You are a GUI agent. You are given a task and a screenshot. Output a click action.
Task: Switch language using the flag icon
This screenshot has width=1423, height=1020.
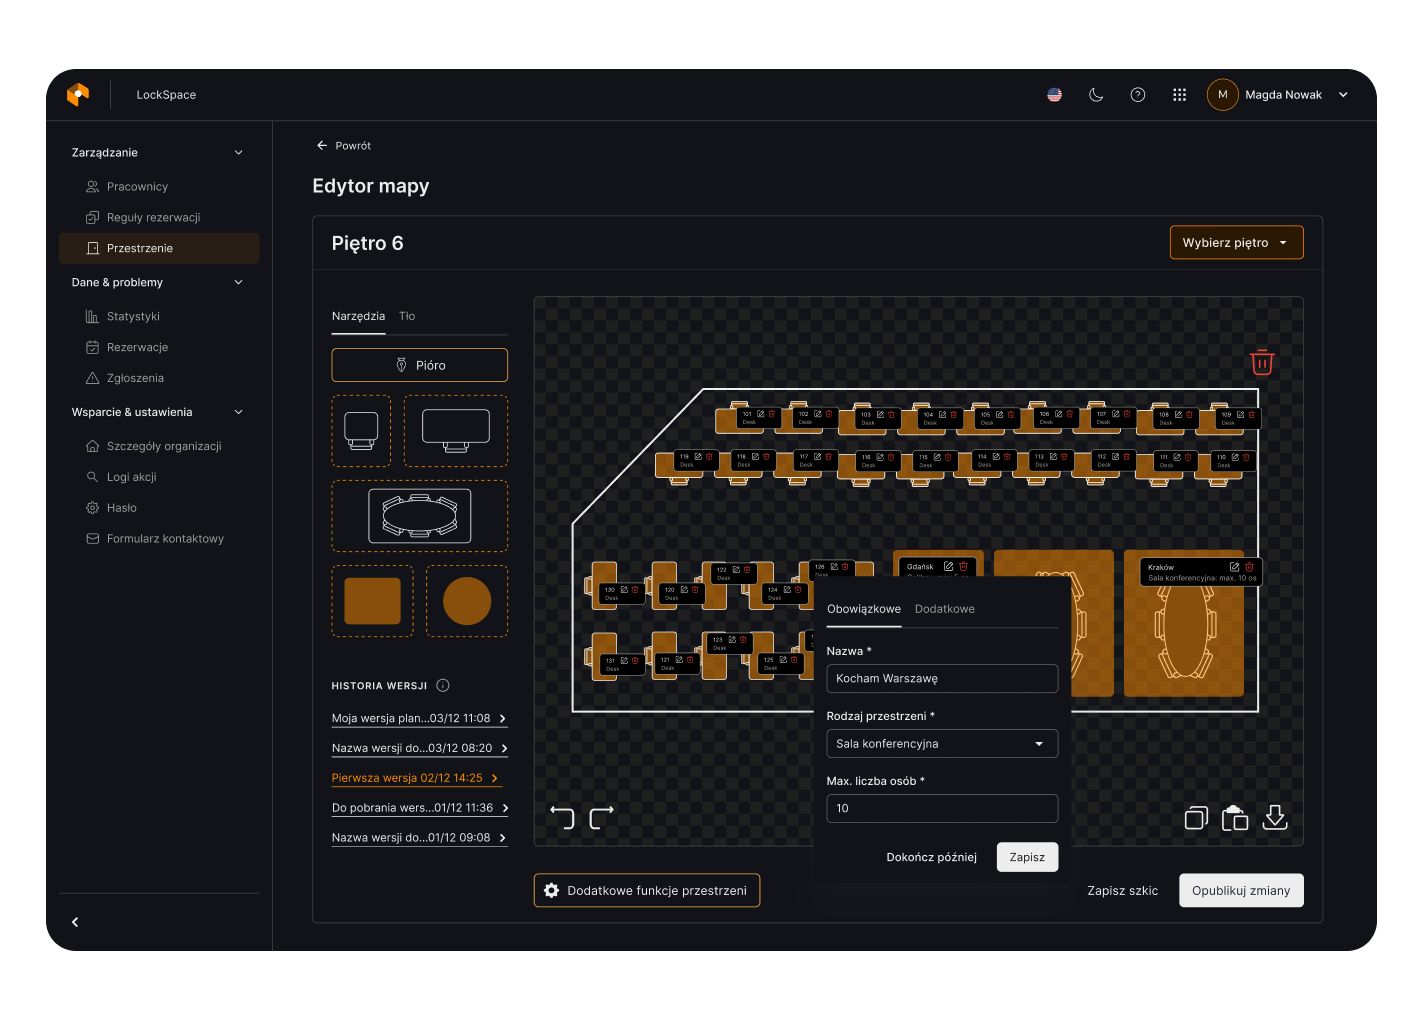1054,95
